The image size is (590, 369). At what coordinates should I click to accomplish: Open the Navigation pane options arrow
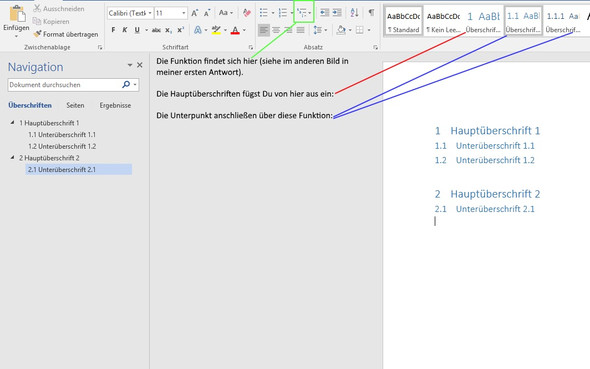click(130, 65)
